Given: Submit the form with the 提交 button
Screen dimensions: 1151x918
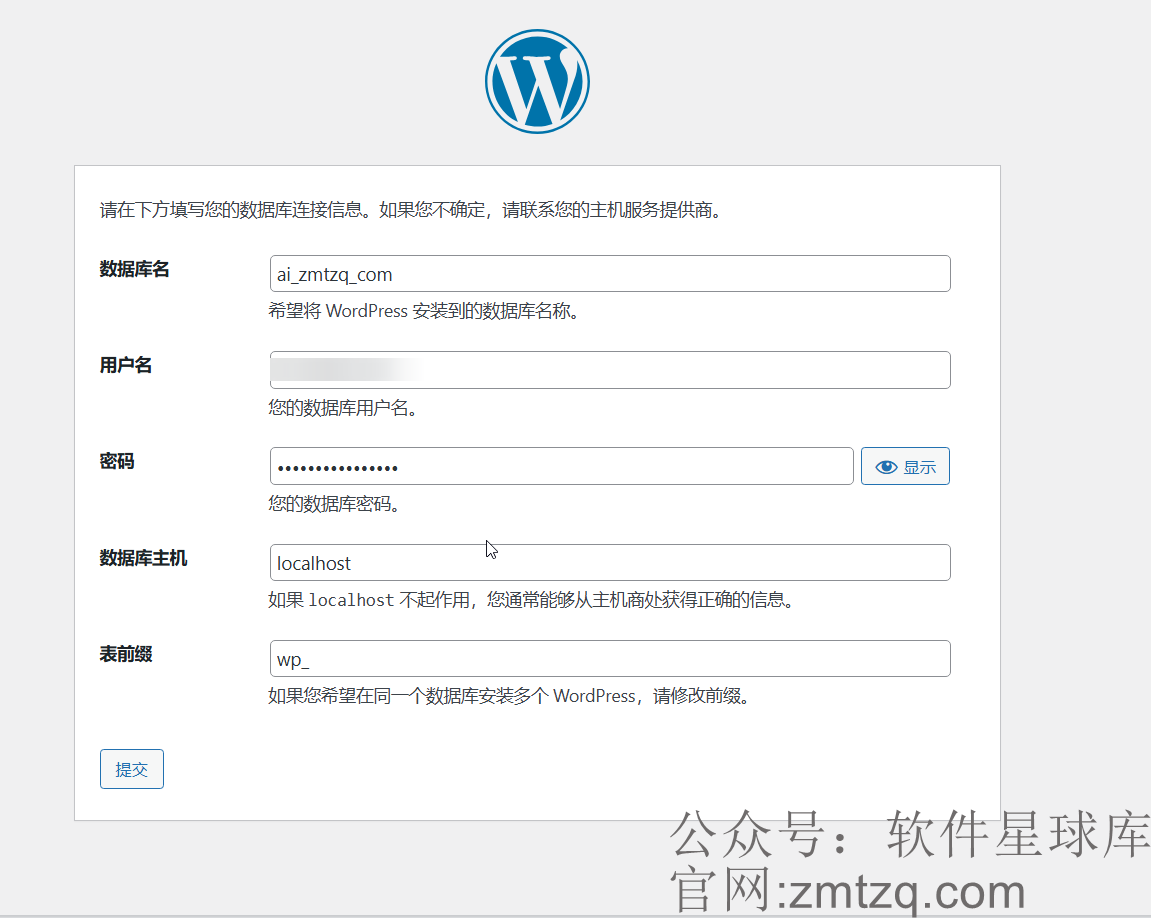Looking at the screenshot, I should click(x=131, y=769).
